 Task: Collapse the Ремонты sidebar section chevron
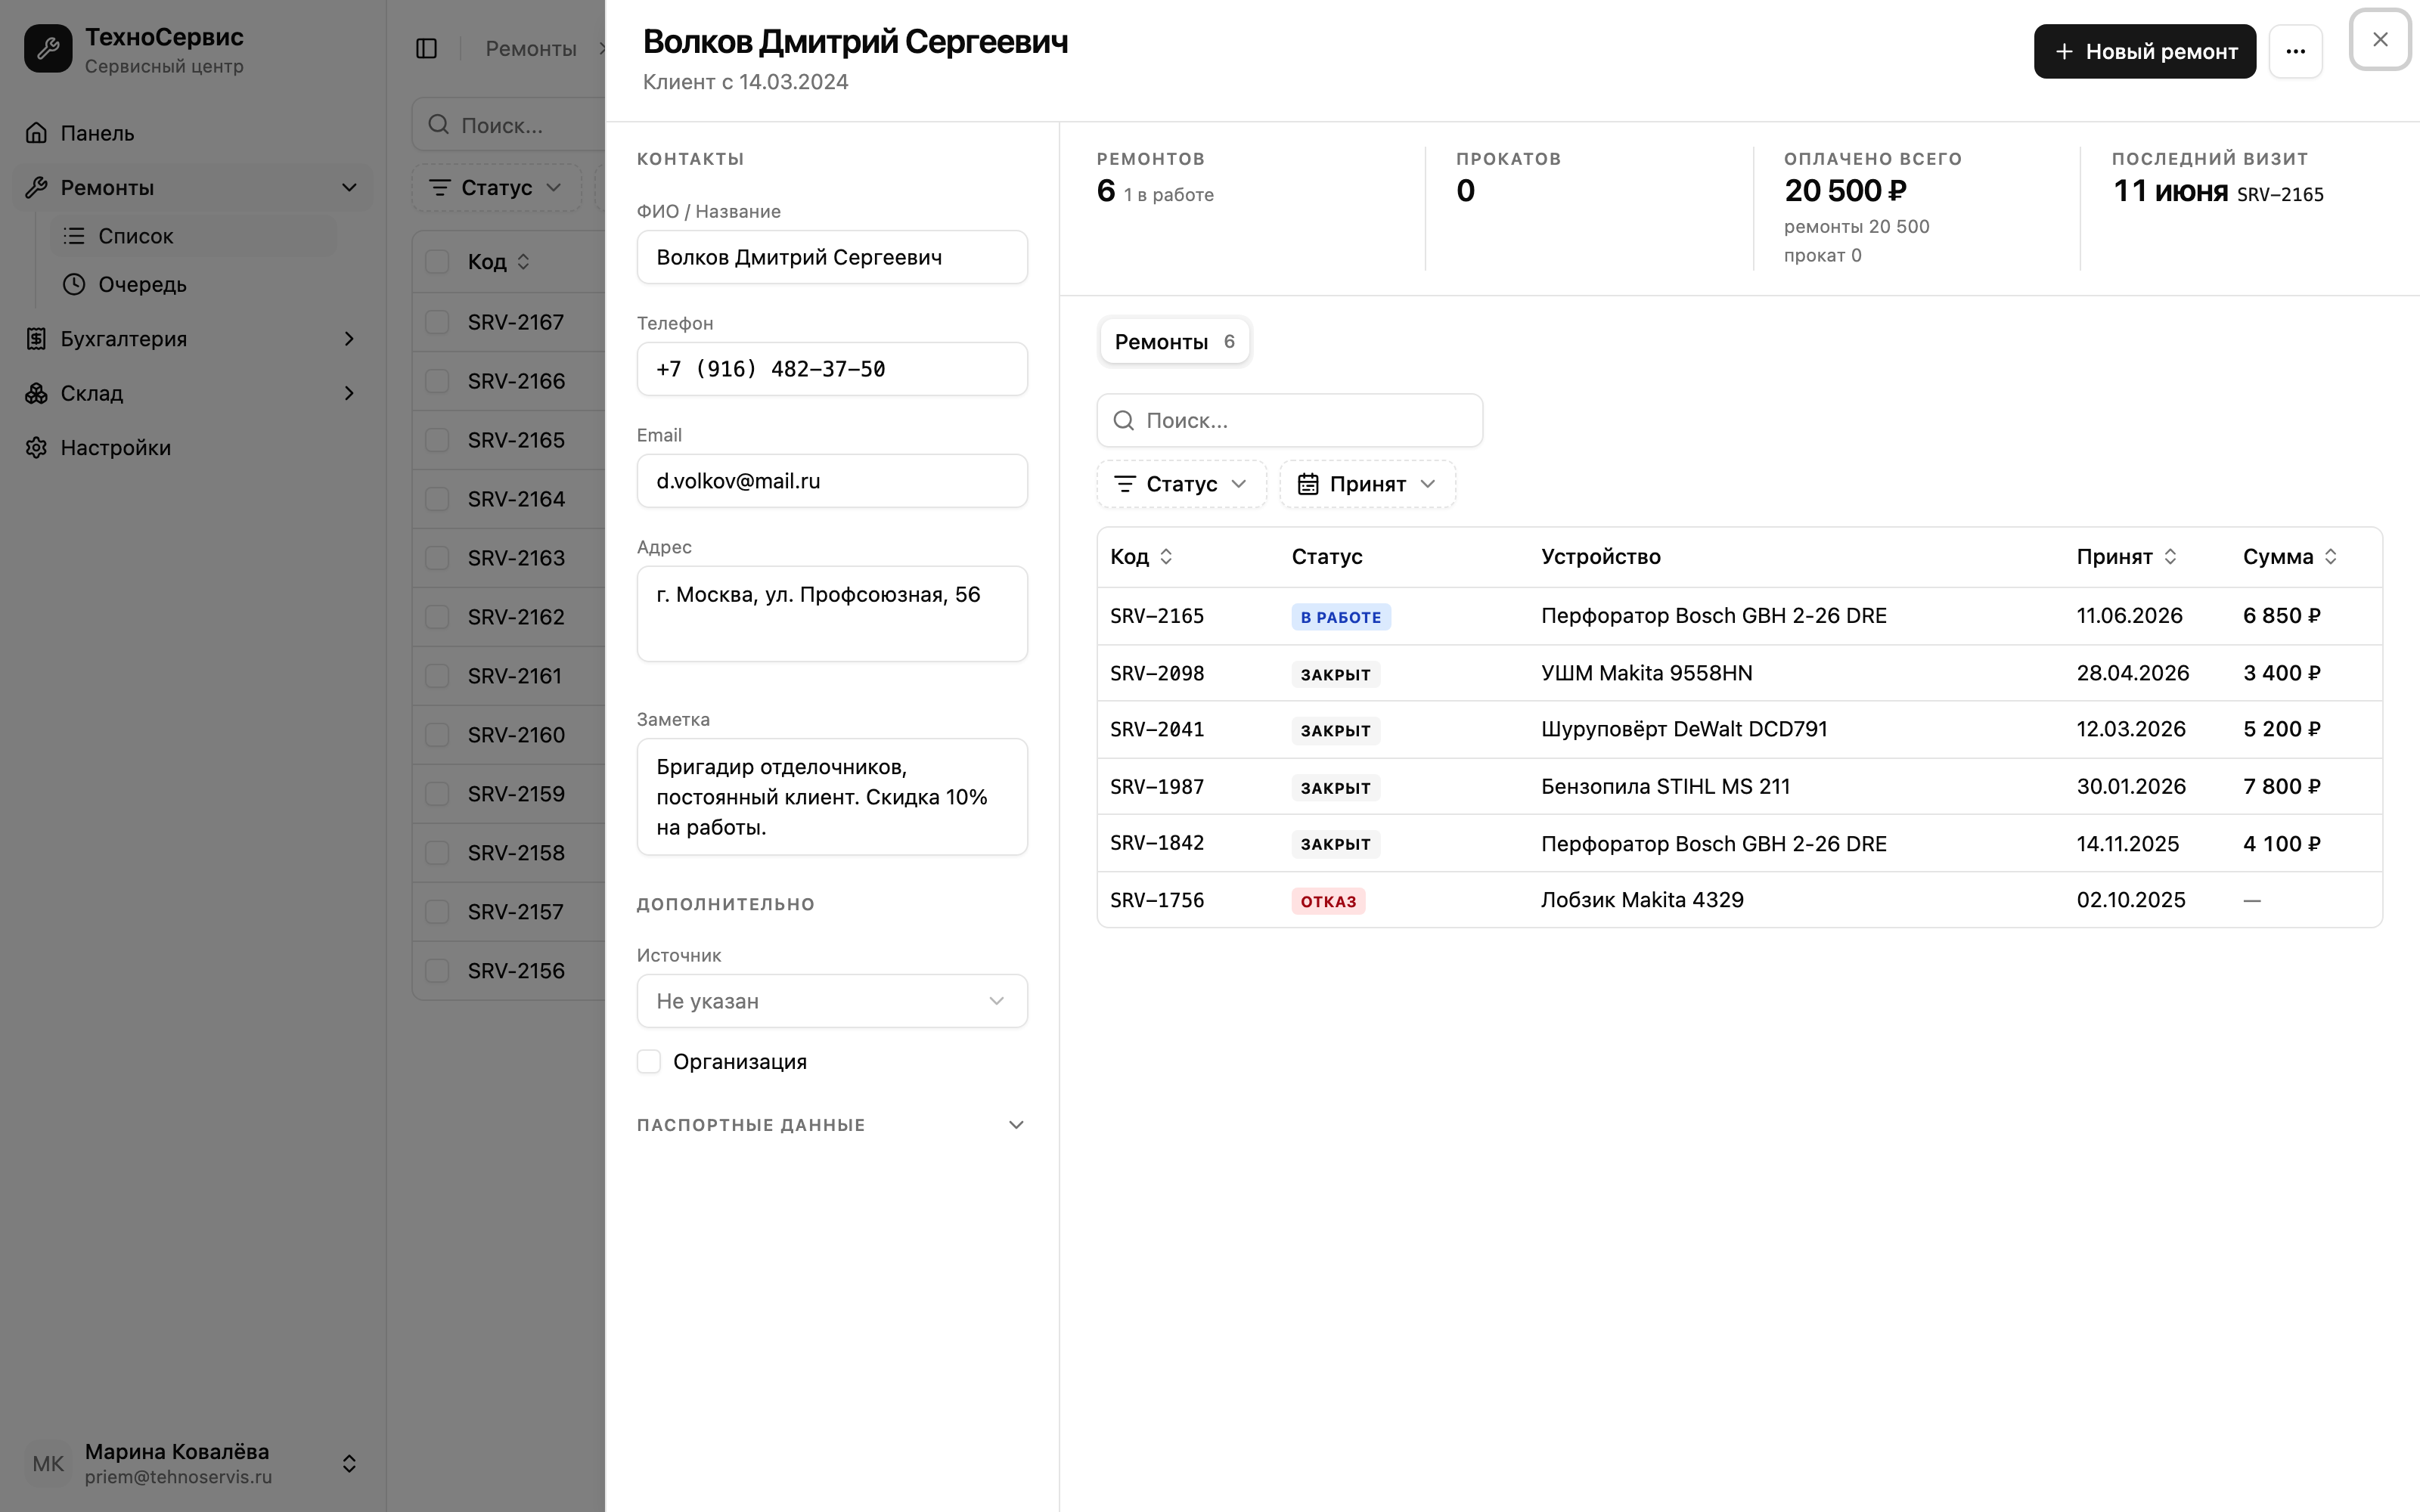click(x=349, y=187)
